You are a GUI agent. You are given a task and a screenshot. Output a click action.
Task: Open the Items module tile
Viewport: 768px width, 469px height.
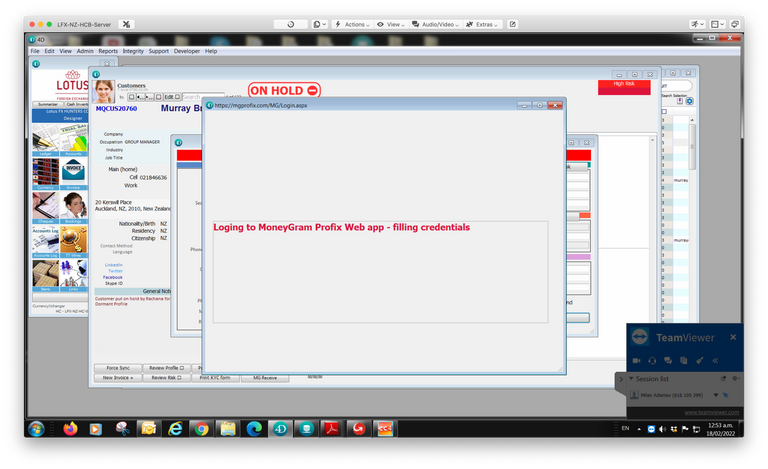tap(46, 276)
